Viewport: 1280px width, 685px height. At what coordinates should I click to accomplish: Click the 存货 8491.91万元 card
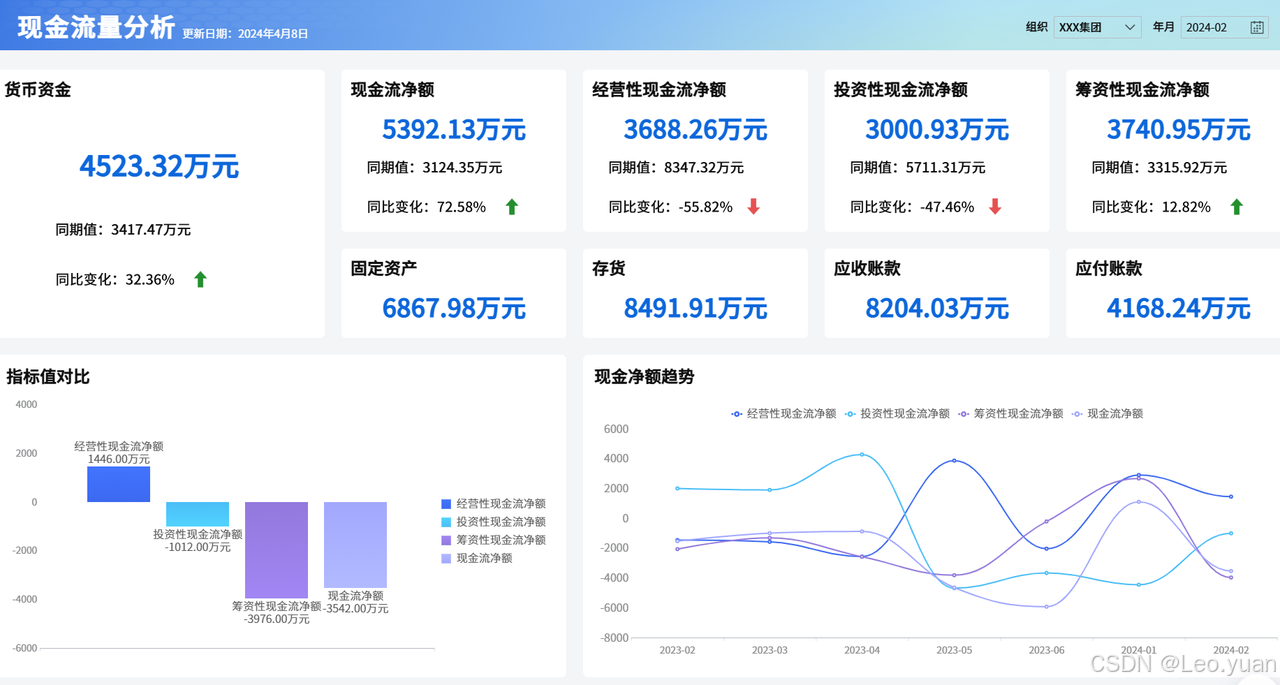[x=695, y=293]
